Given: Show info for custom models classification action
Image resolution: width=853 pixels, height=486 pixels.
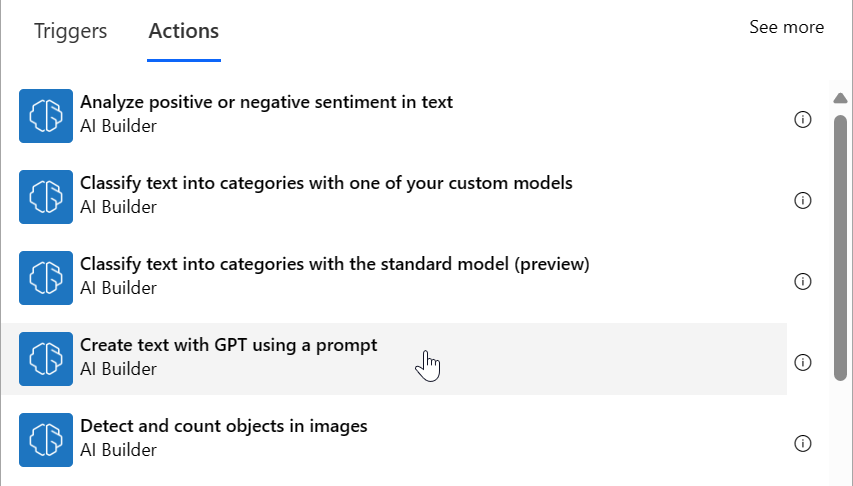Looking at the screenshot, I should (x=802, y=201).
